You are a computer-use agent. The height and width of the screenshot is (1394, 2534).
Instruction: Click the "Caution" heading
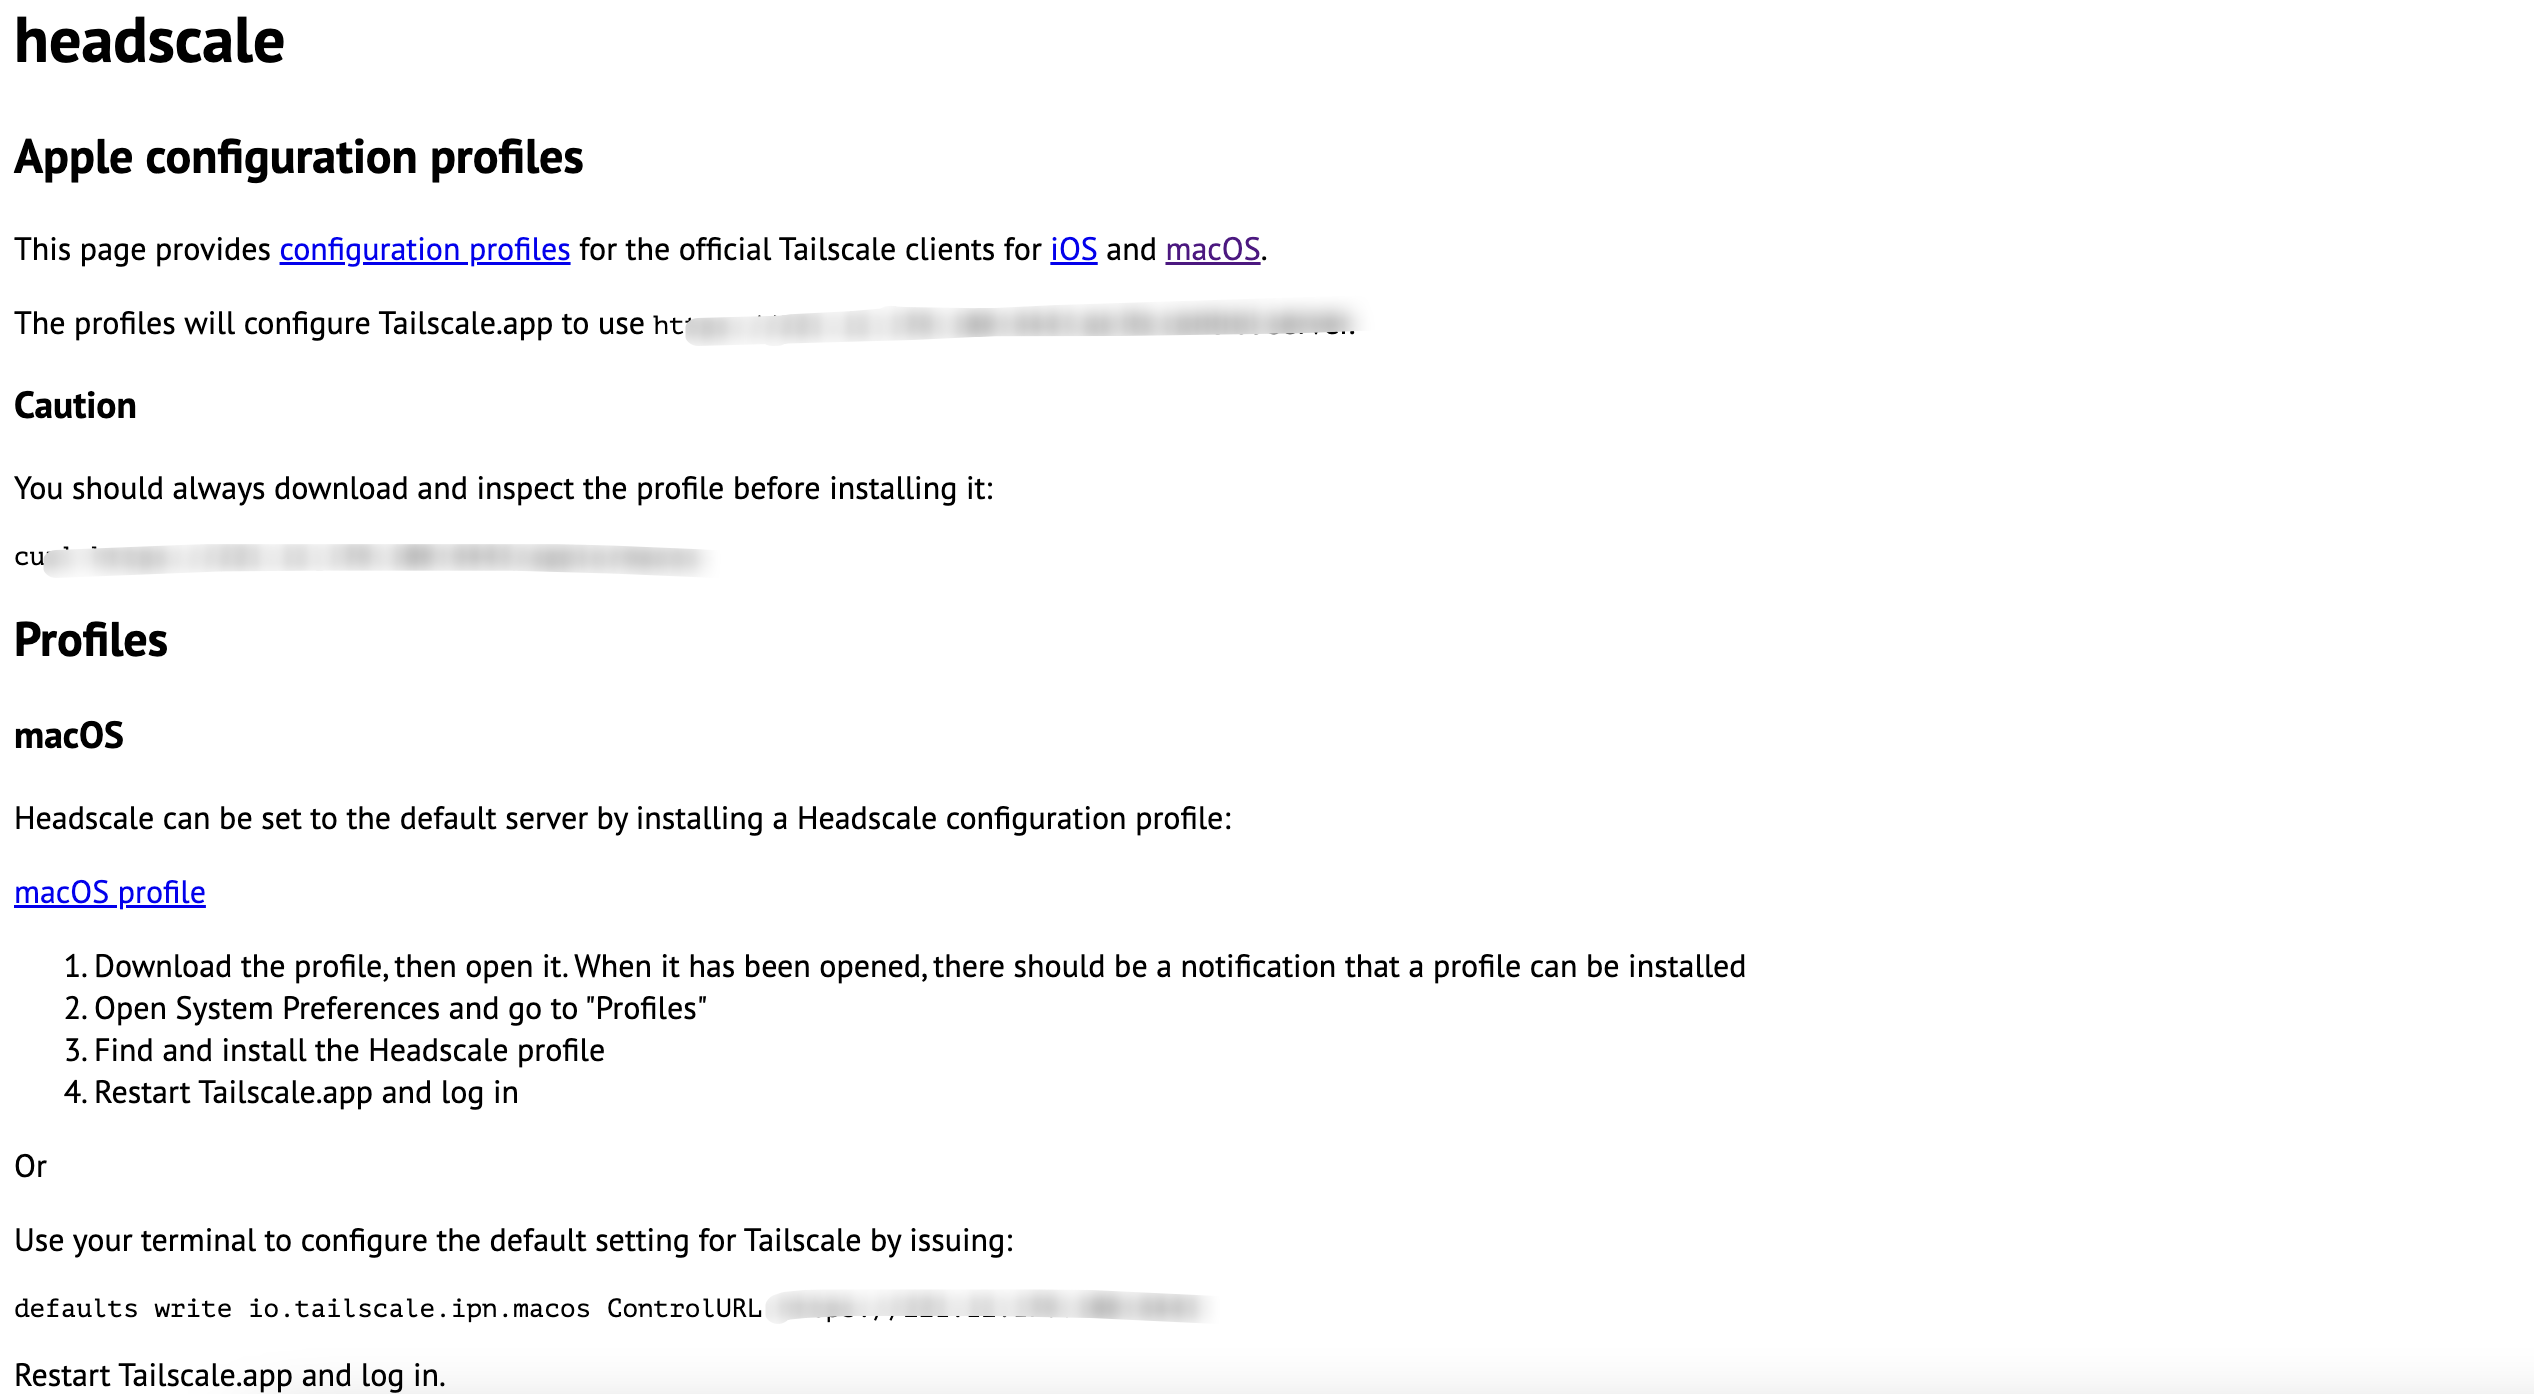coord(75,406)
